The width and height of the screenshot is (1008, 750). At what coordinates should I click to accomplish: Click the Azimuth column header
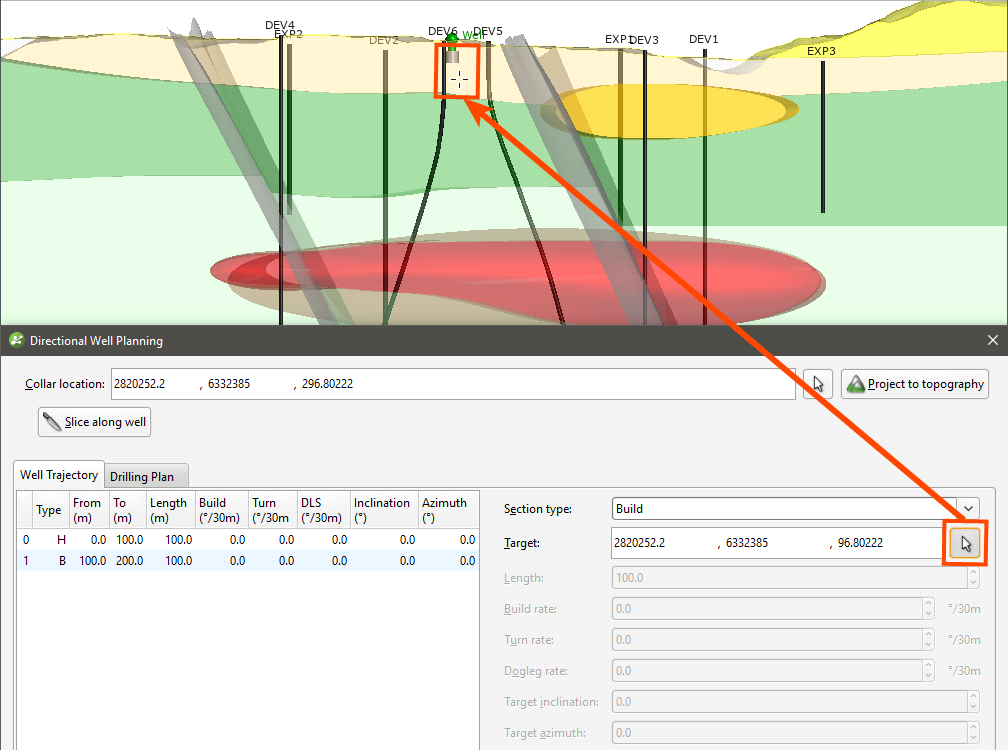[x=444, y=509]
